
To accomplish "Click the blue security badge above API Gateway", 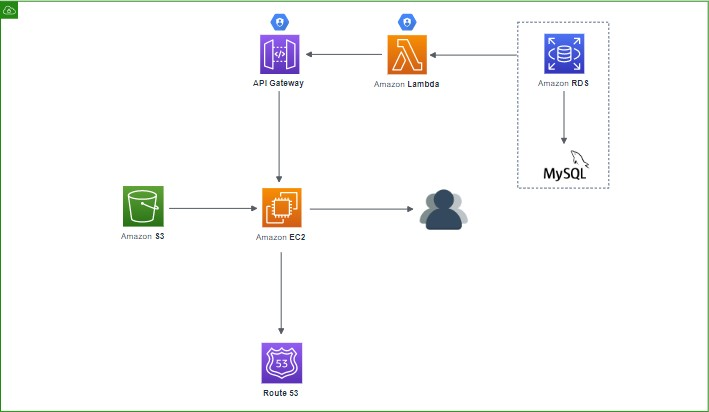I will [279, 22].
